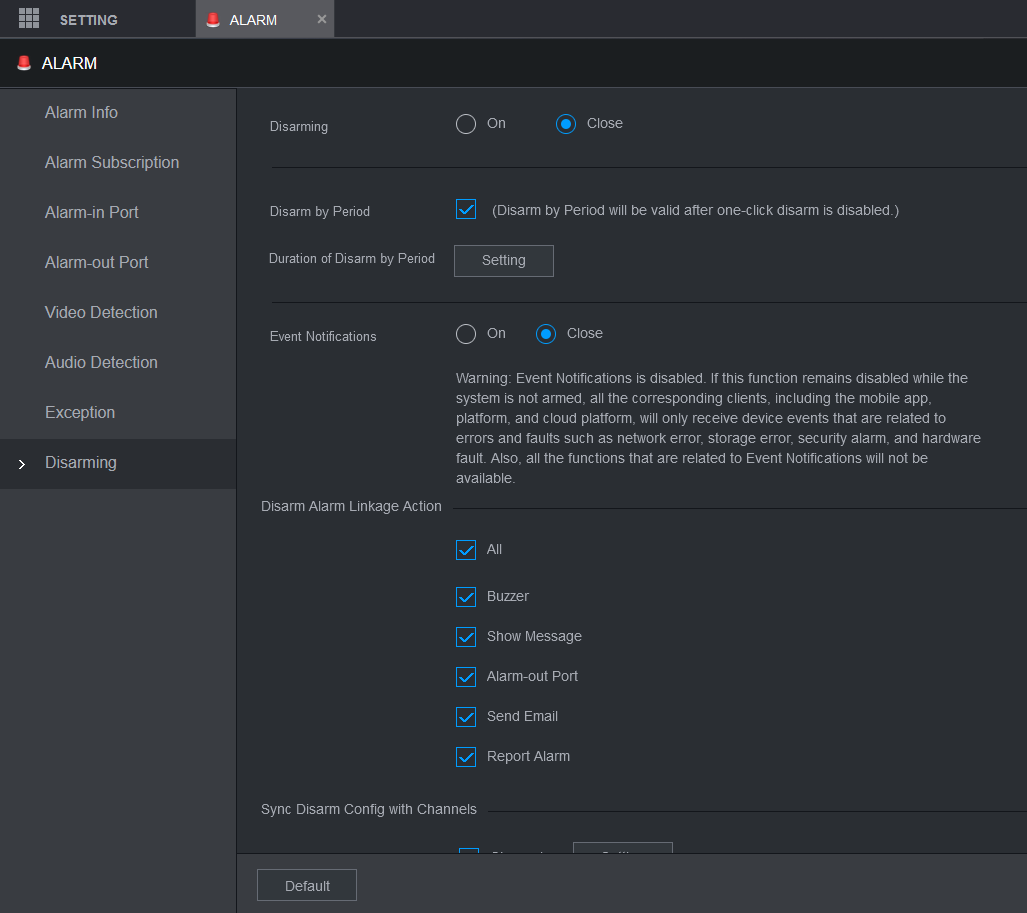Disable the Buzzer checkbox

pos(466,597)
